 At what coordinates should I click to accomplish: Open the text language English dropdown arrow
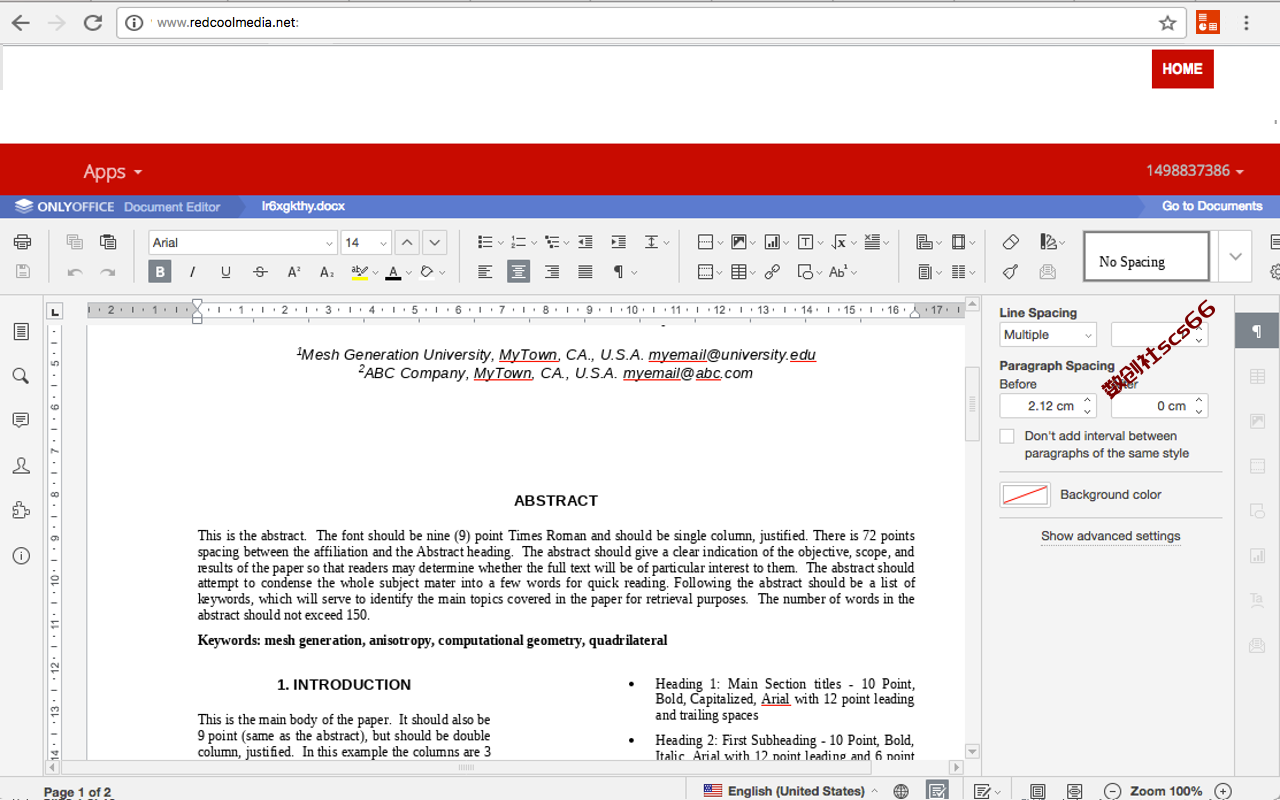click(x=875, y=791)
